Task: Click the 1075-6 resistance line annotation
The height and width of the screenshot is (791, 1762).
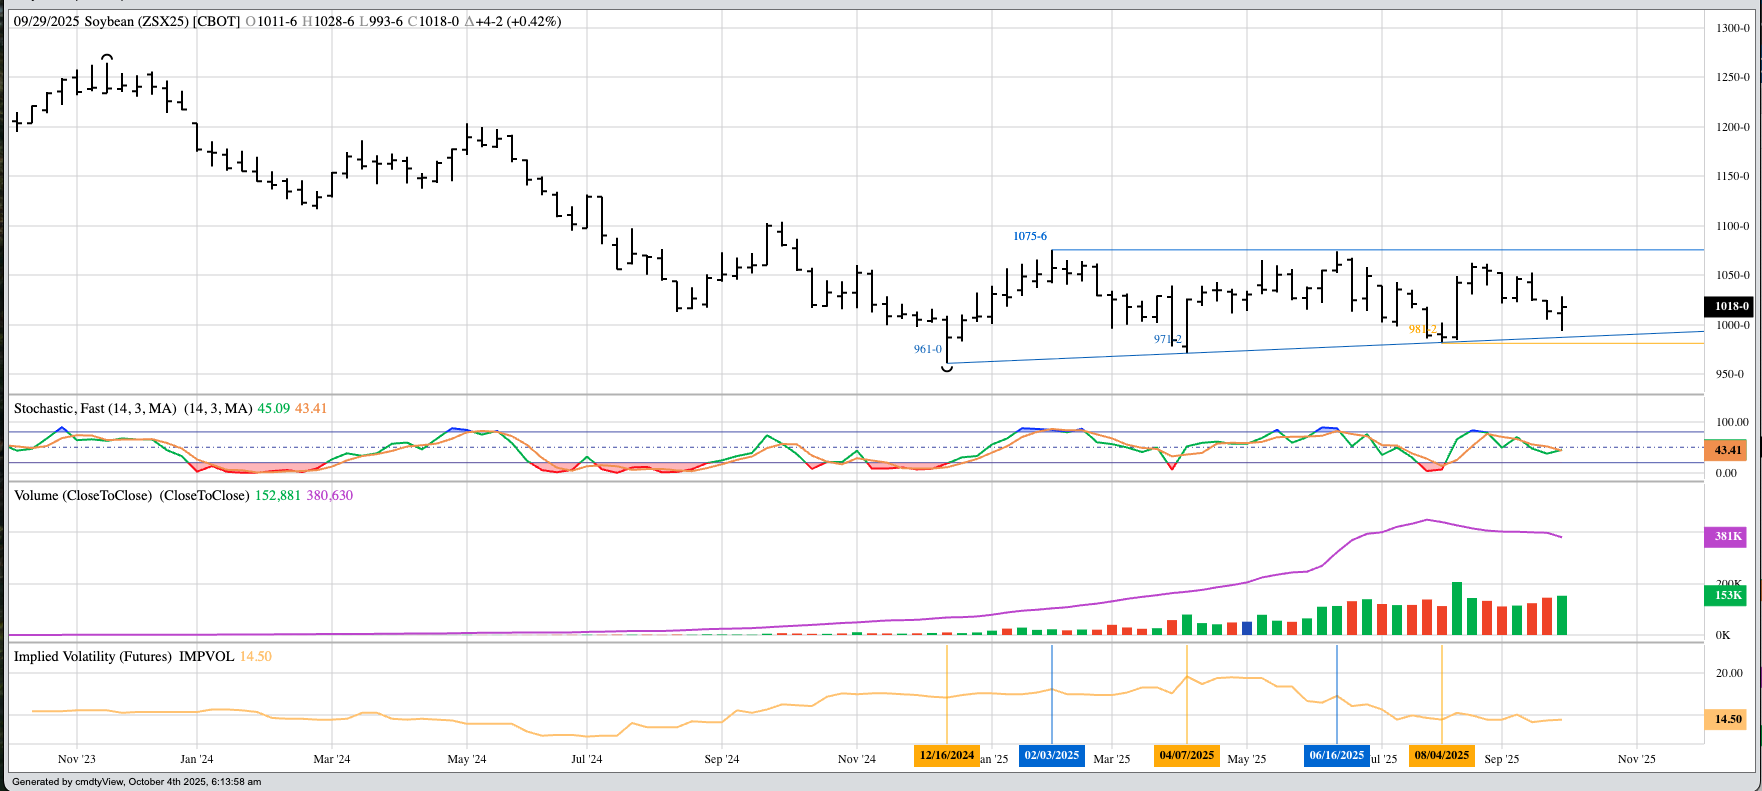Action: pos(1029,237)
